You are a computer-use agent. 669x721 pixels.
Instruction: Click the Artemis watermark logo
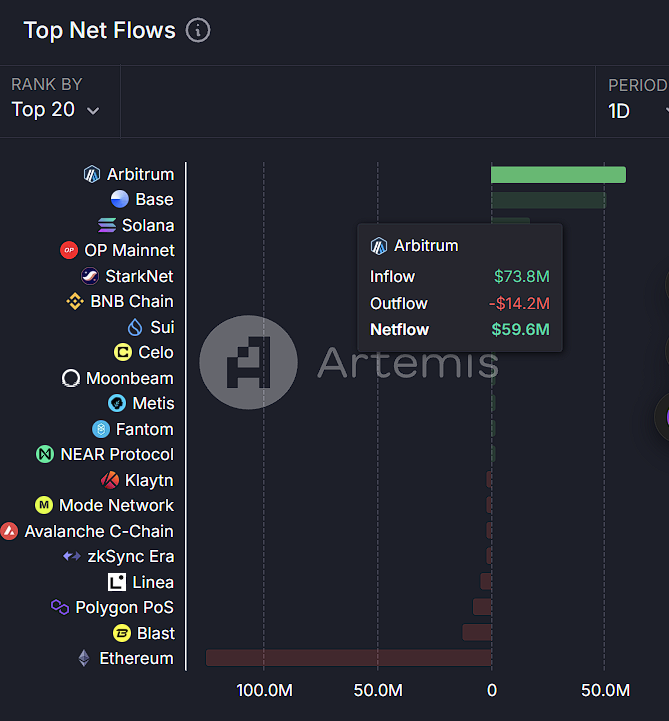click(x=248, y=364)
